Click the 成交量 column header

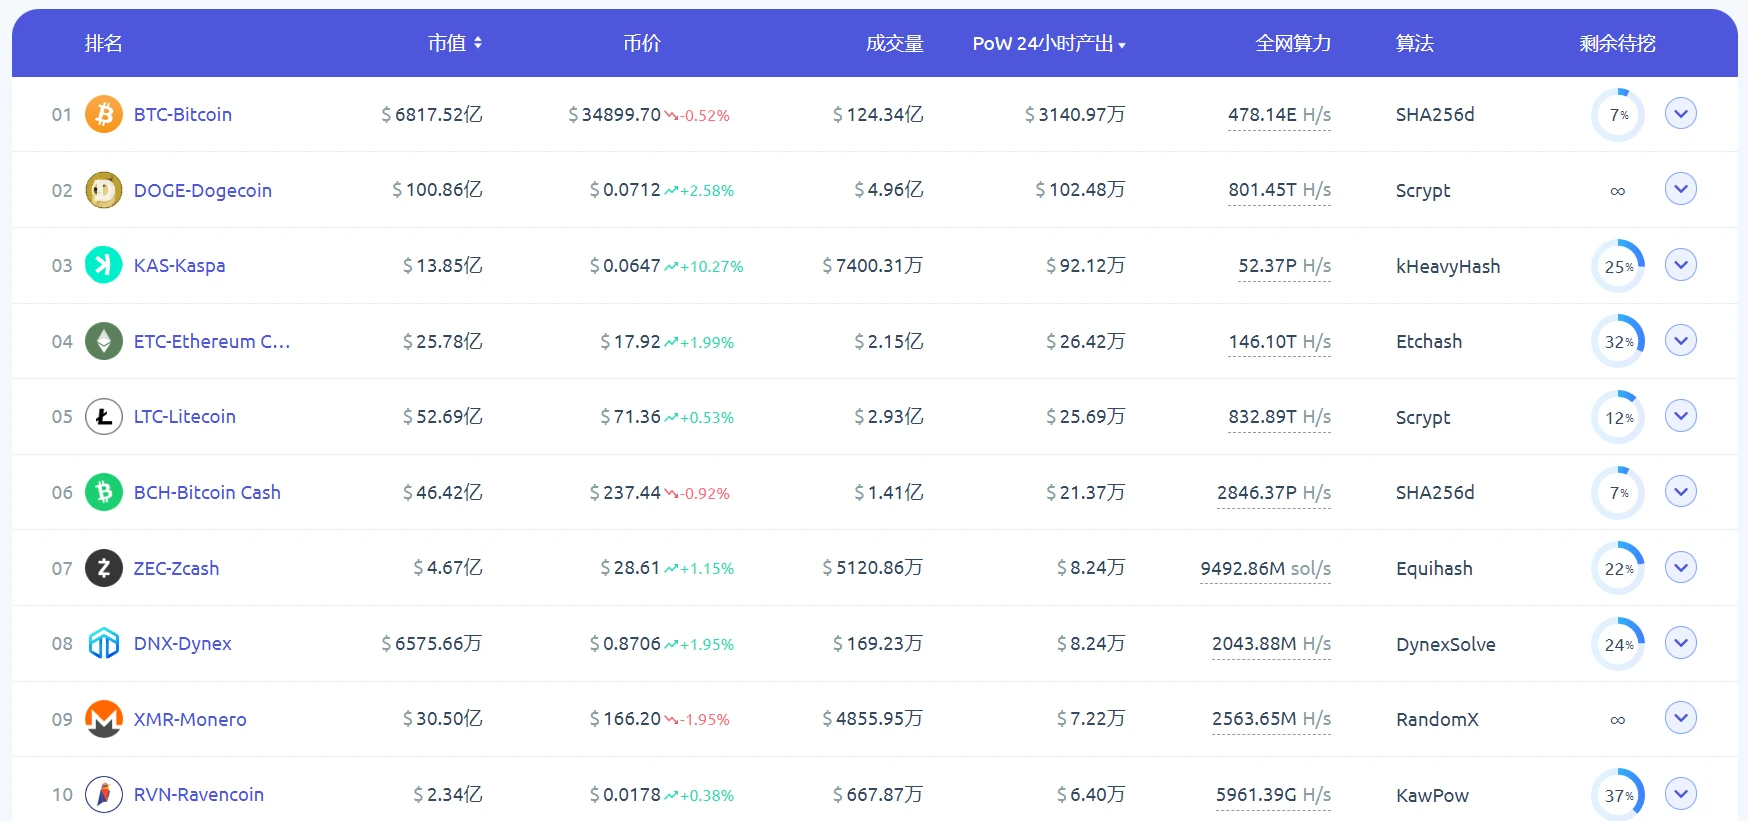point(895,43)
